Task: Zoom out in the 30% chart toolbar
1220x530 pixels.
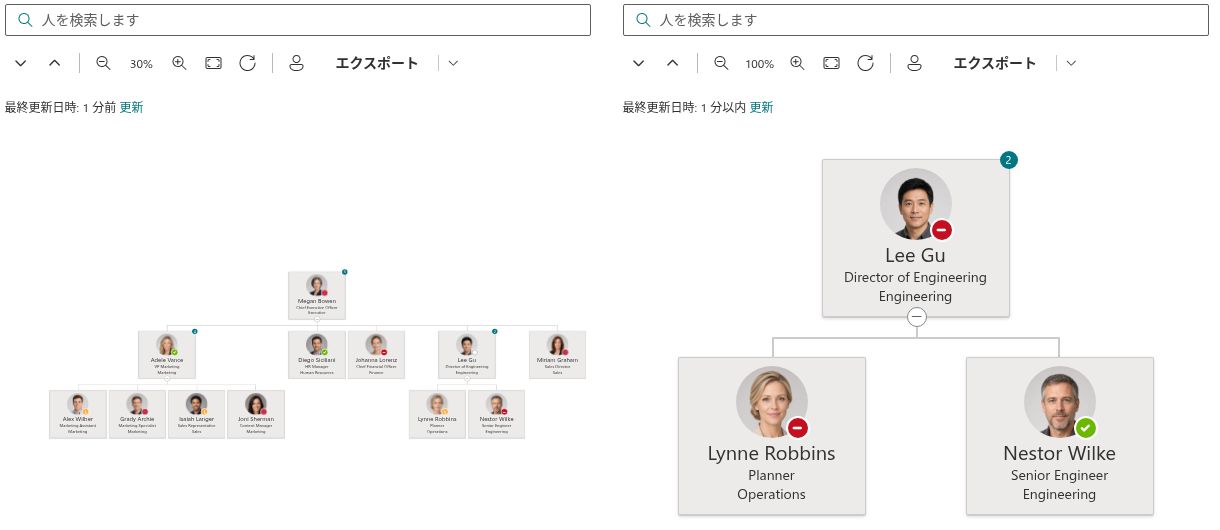Action: pyautogui.click(x=103, y=63)
